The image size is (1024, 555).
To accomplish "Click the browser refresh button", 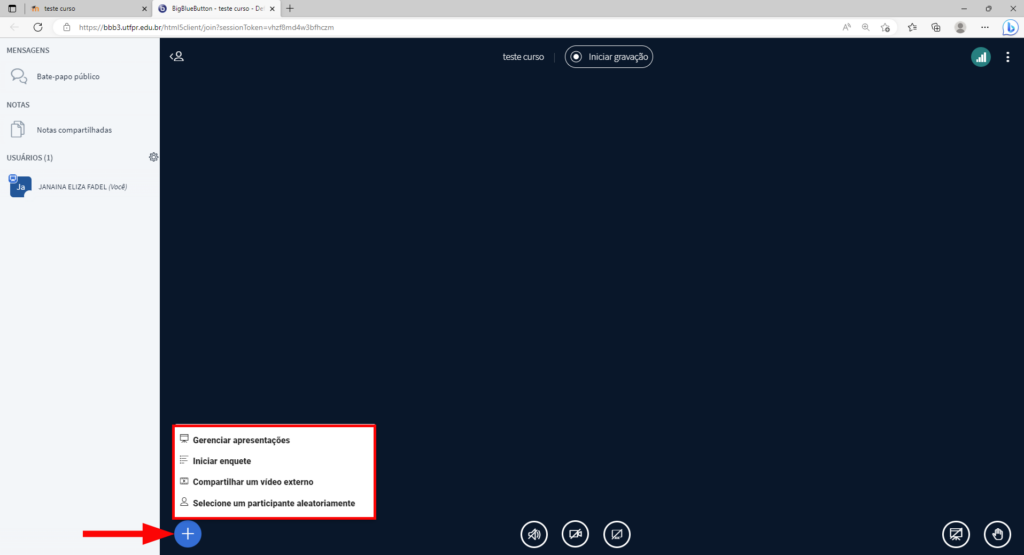I will pyautogui.click(x=38, y=27).
